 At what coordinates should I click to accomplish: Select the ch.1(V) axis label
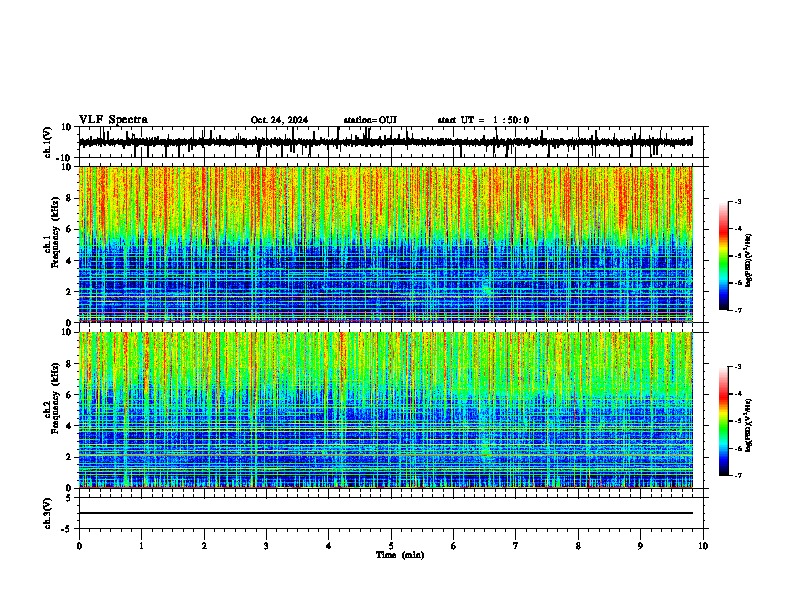click(48, 142)
